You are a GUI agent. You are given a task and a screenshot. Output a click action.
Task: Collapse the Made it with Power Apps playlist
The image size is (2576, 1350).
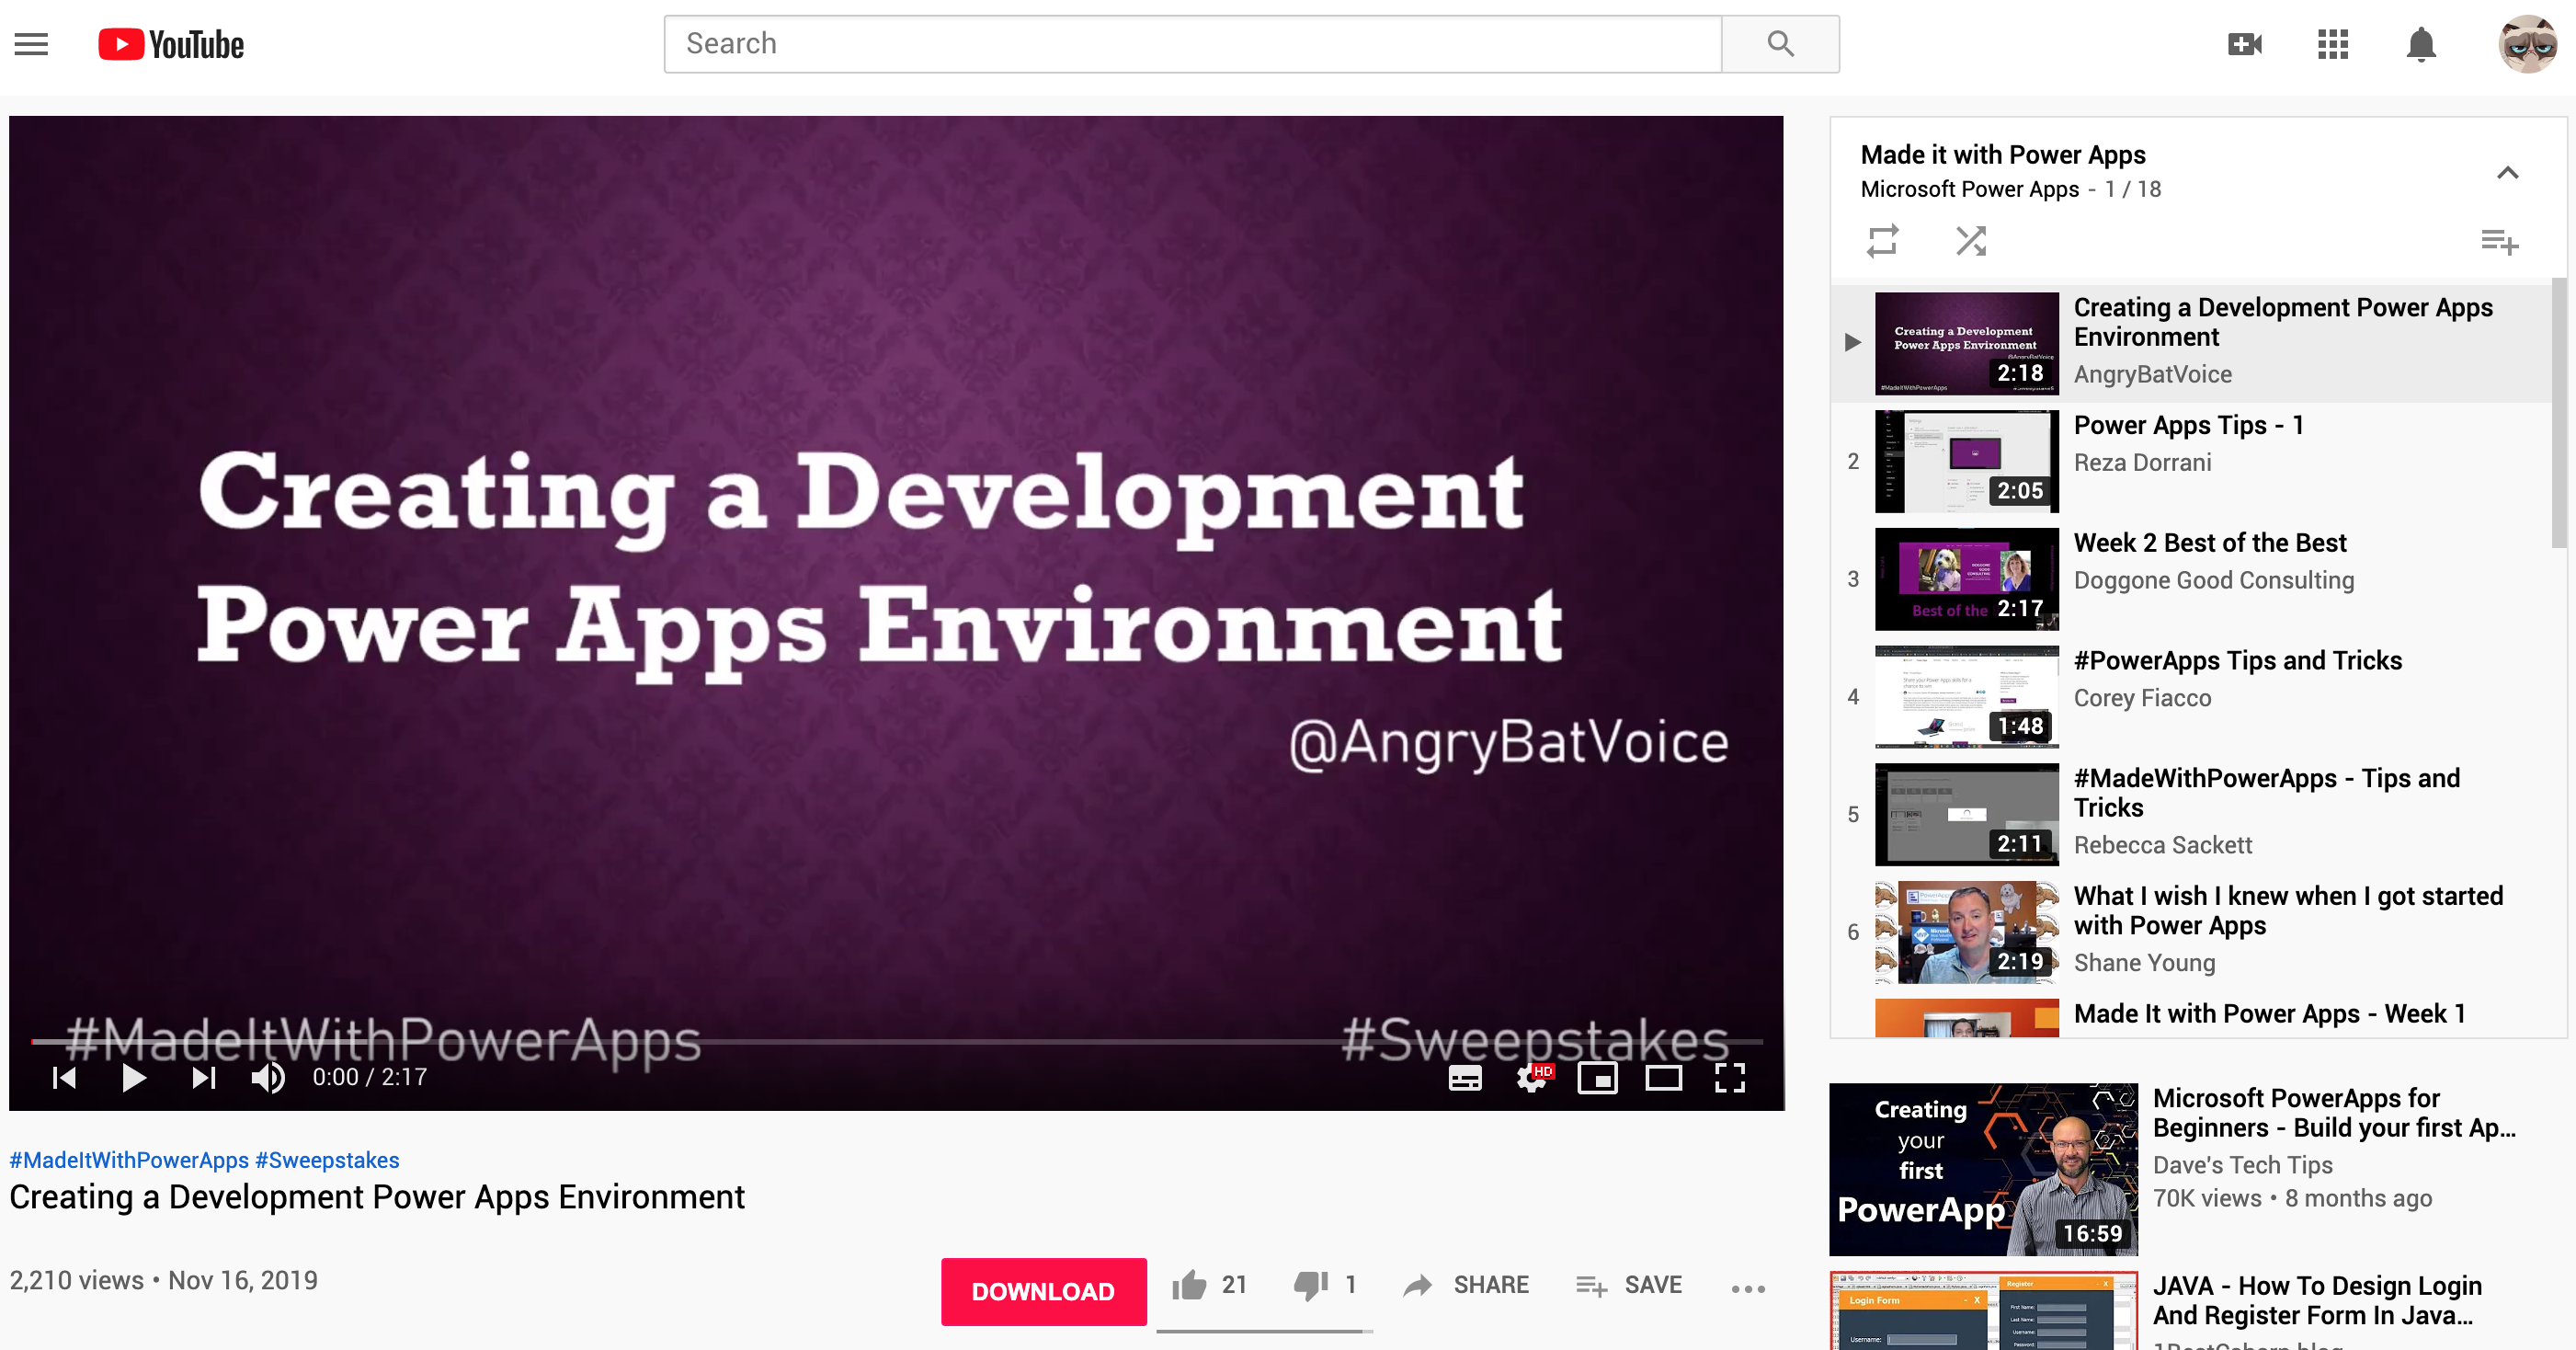2508,173
